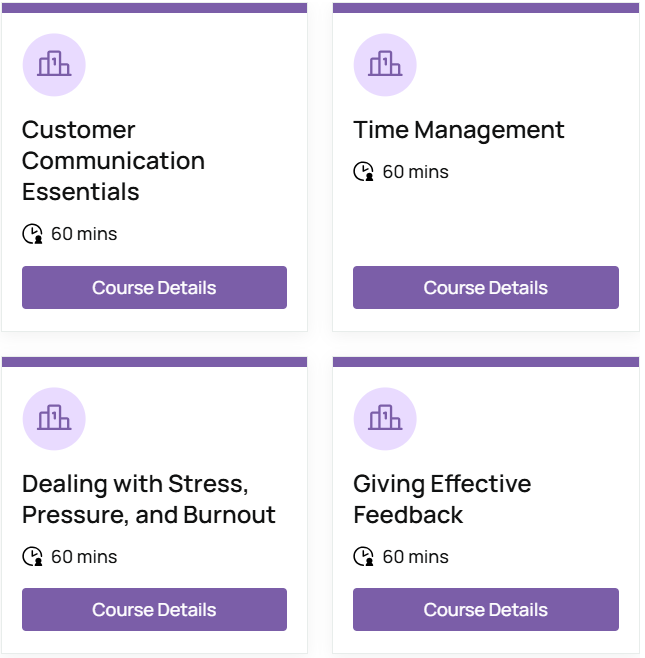
Task: Click duration clock icon under Giving Effective Feedback
Action: (x=363, y=557)
